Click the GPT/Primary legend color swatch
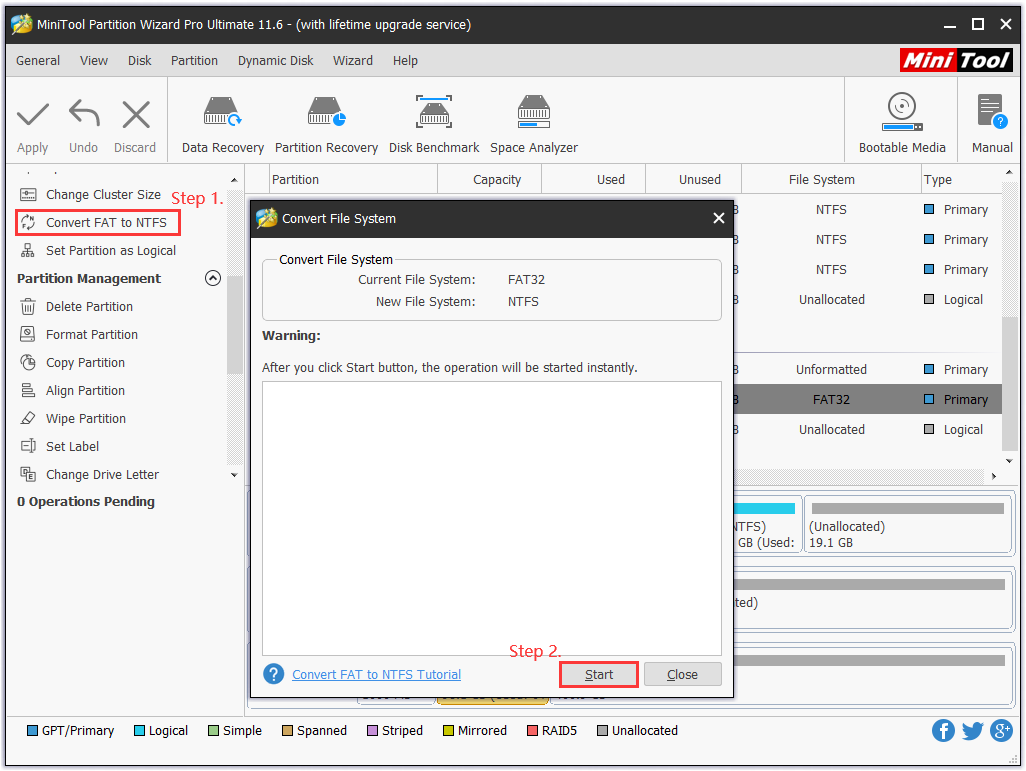Image resolution: width=1026 pixels, height=771 pixels. click(x=32, y=730)
